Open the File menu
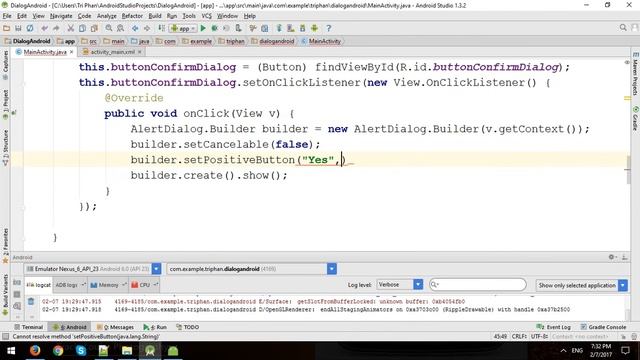The image size is (640, 360). click(7, 16)
